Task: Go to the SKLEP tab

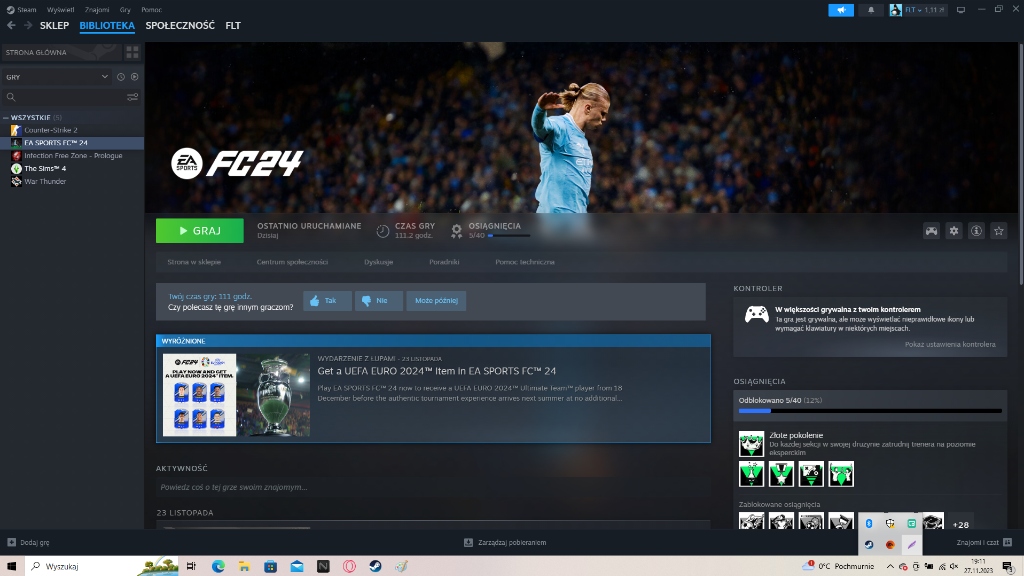Action: (x=54, y=25)
